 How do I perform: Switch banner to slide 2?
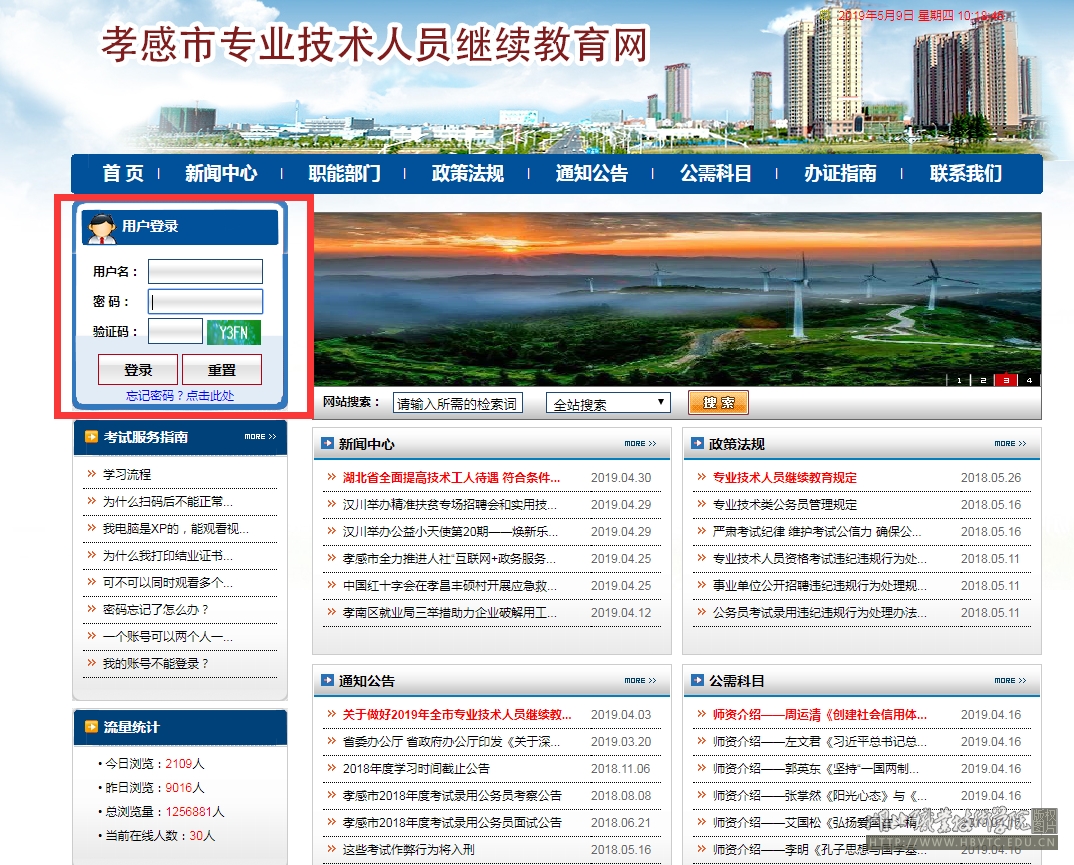pyautogui.click(x=982, y=380)
